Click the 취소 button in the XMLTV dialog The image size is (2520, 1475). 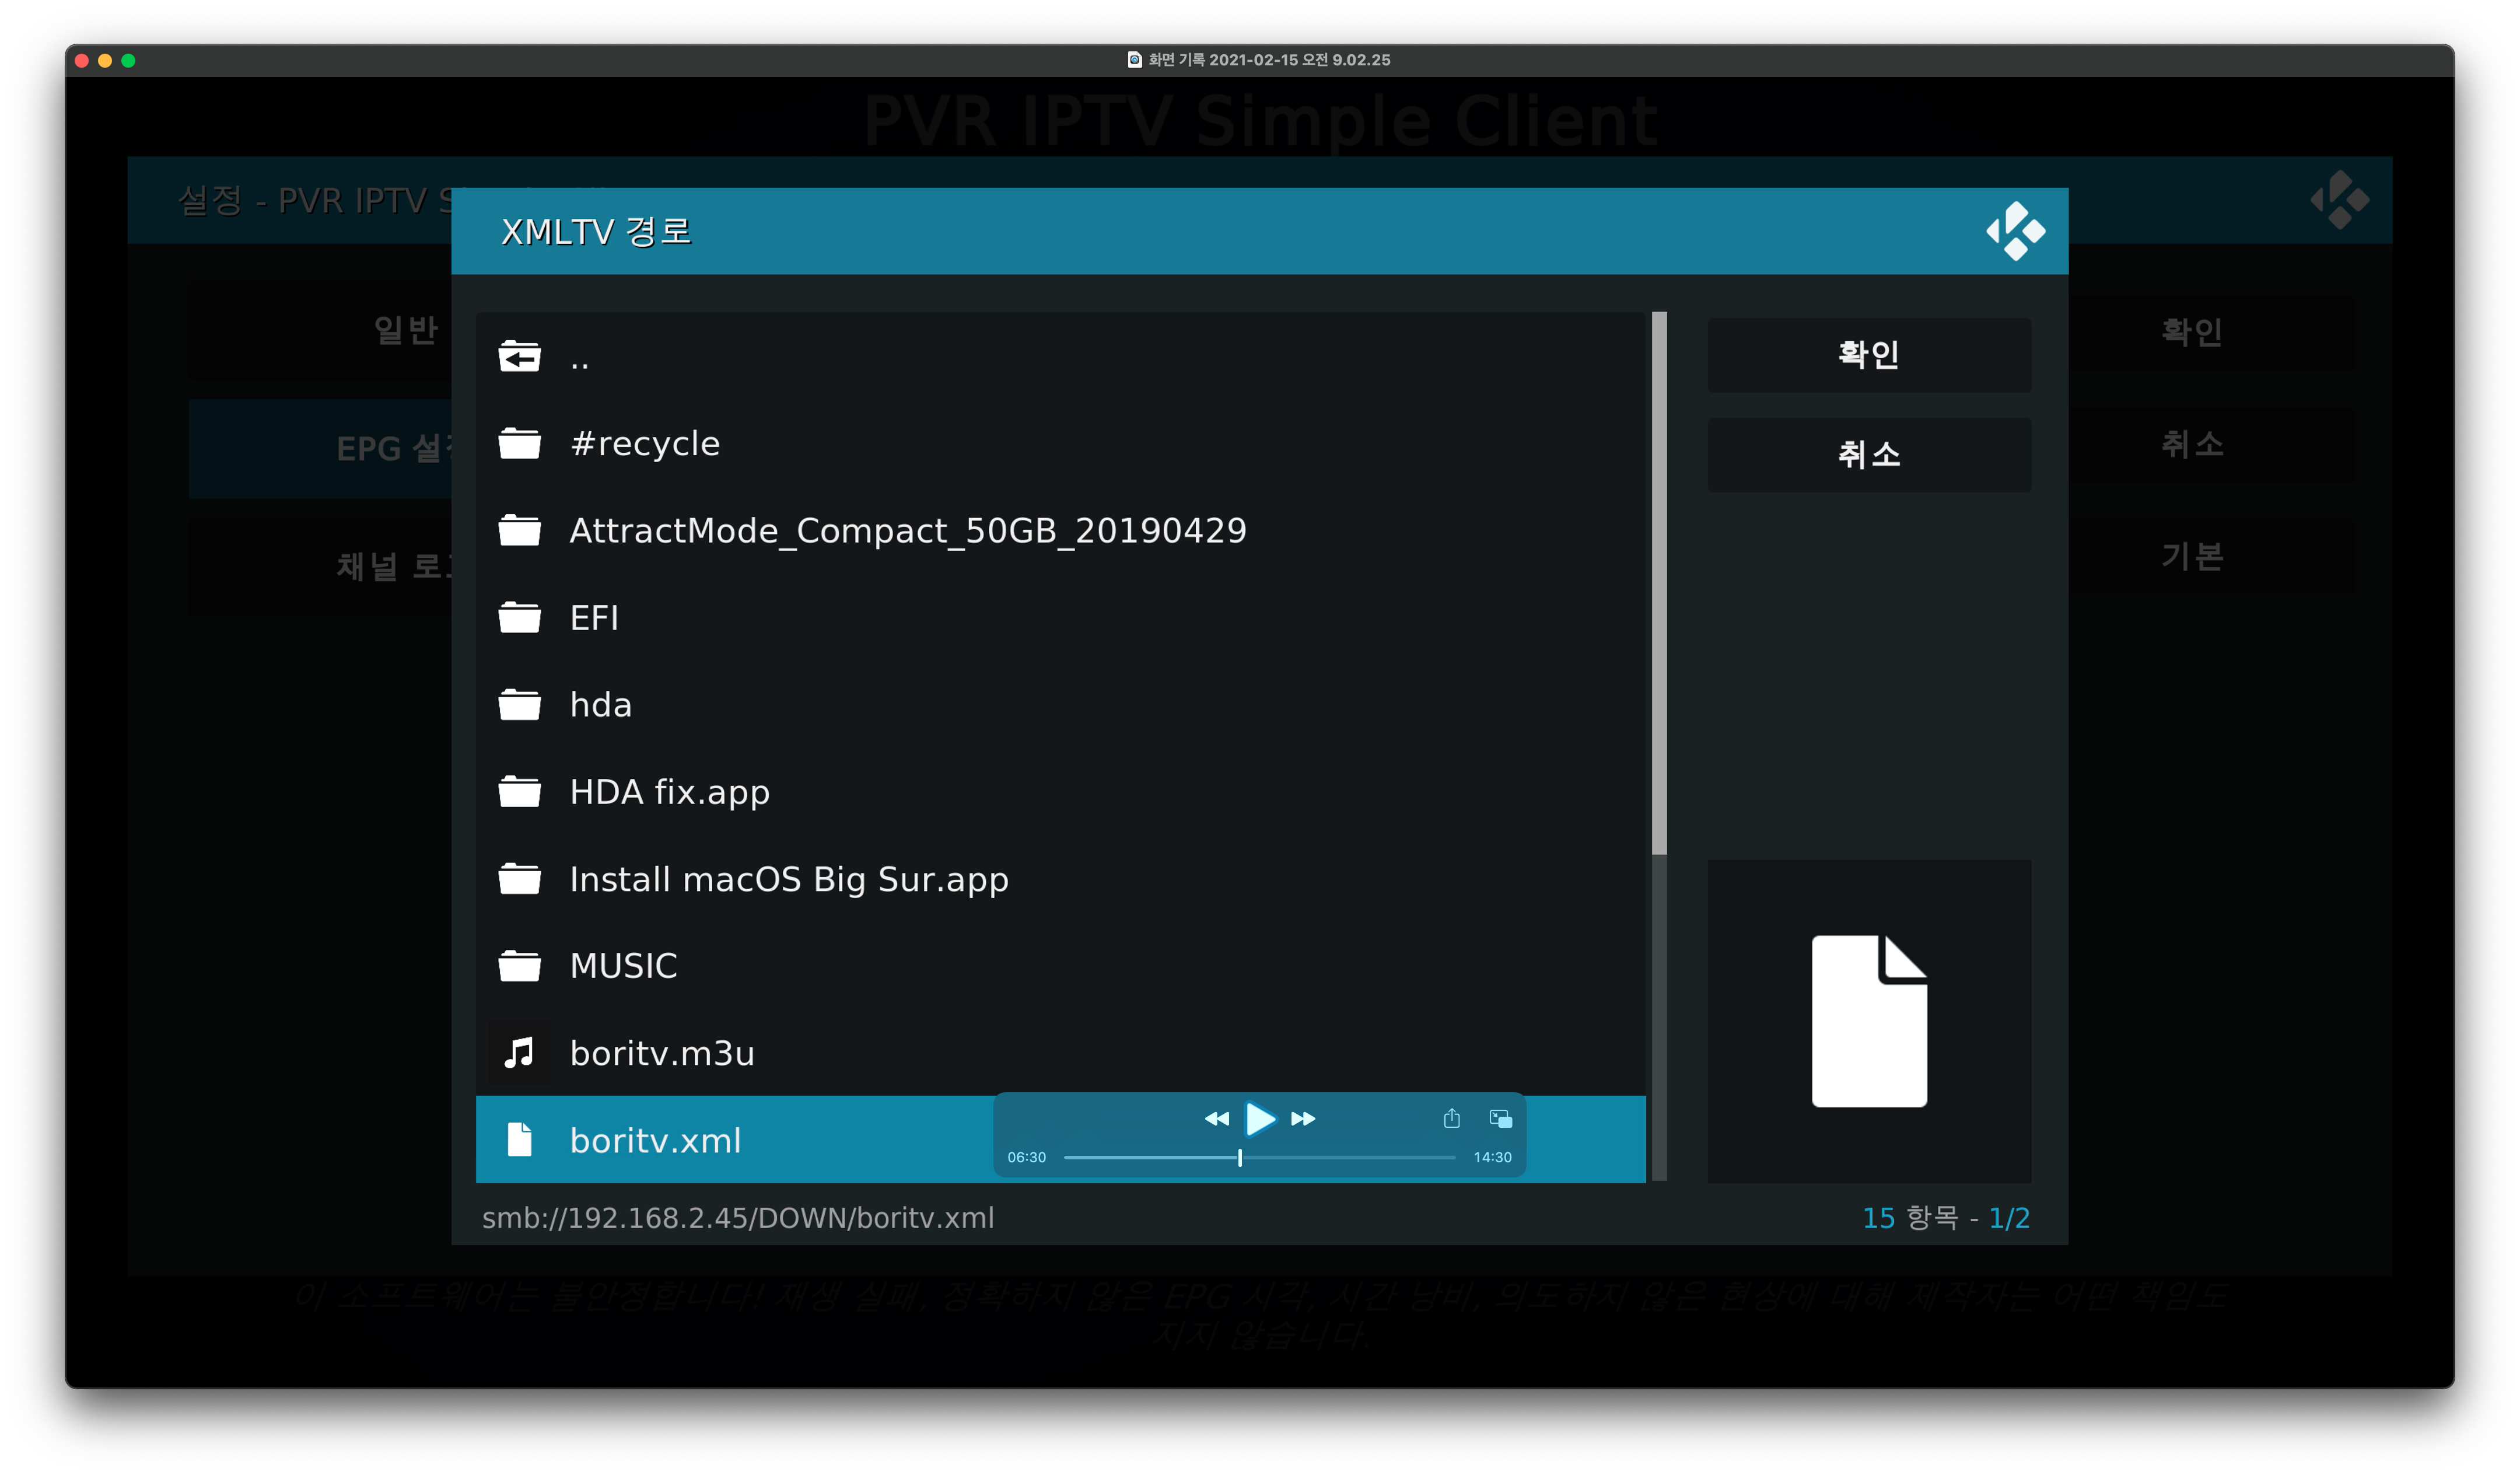1868,455
